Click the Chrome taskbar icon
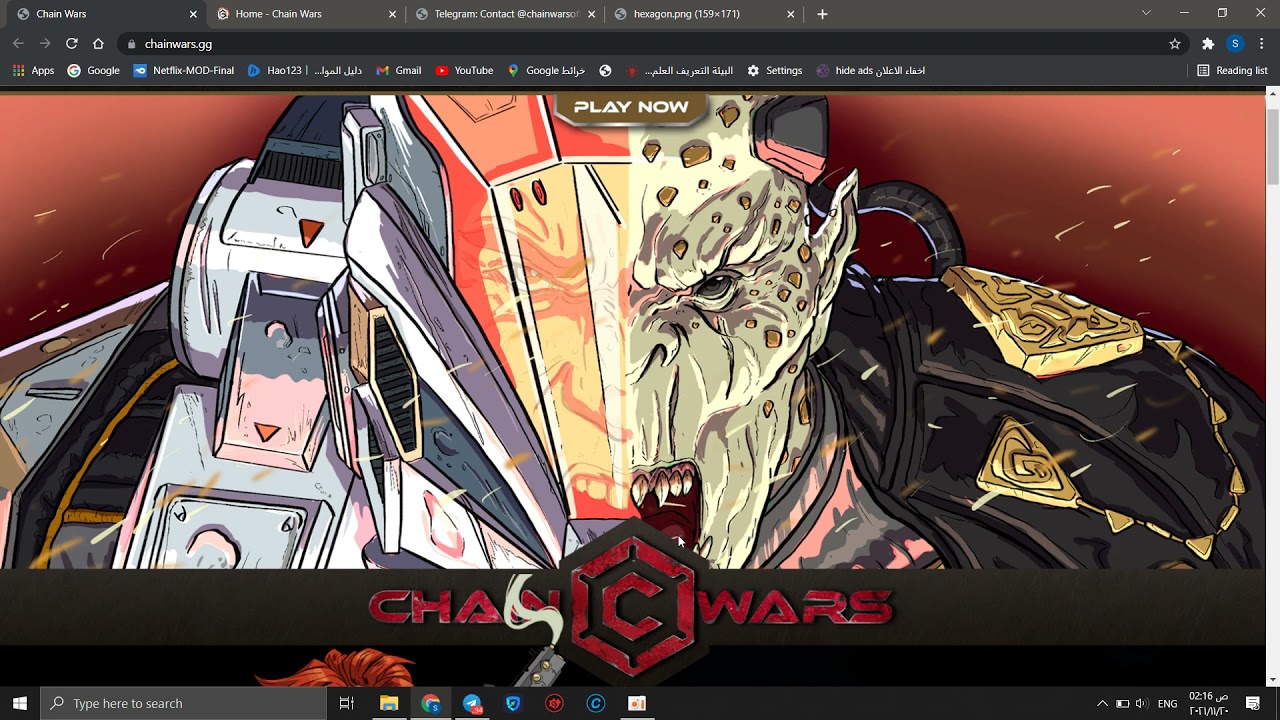The width and height of the screenshot is (1280, 720). 431,704
